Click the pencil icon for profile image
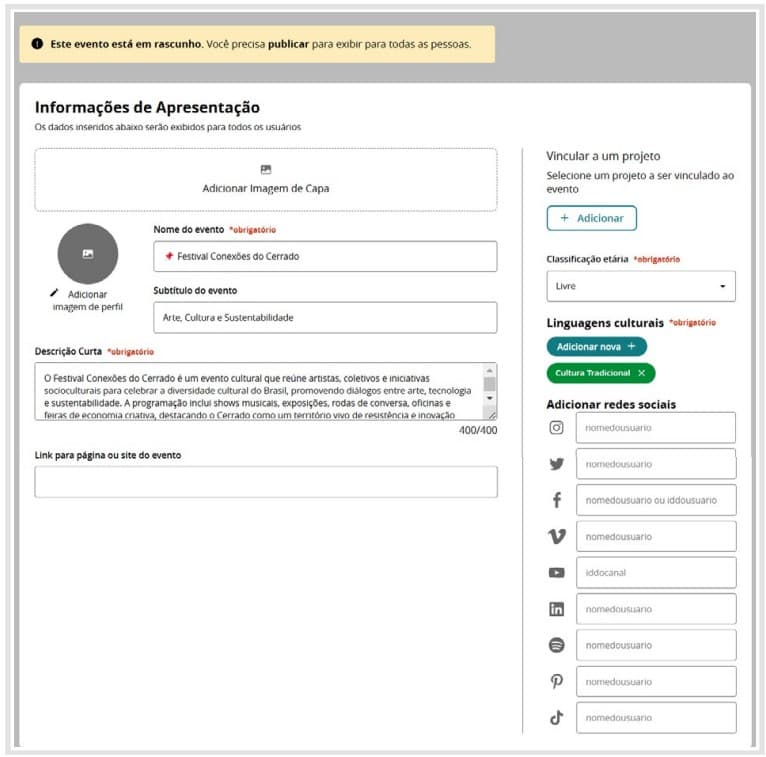Viewport: 766px width, 757px height. click(54, 294)
